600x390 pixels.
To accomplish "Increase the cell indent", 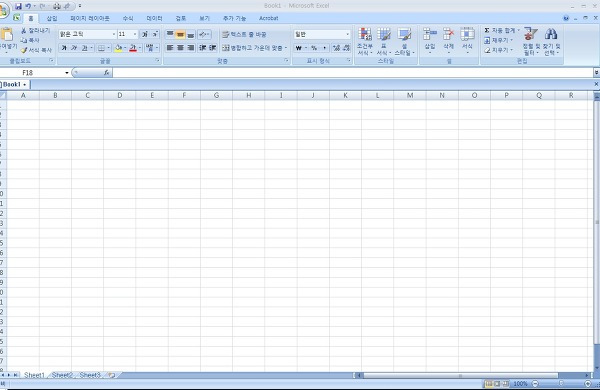I will coord(213,48).
